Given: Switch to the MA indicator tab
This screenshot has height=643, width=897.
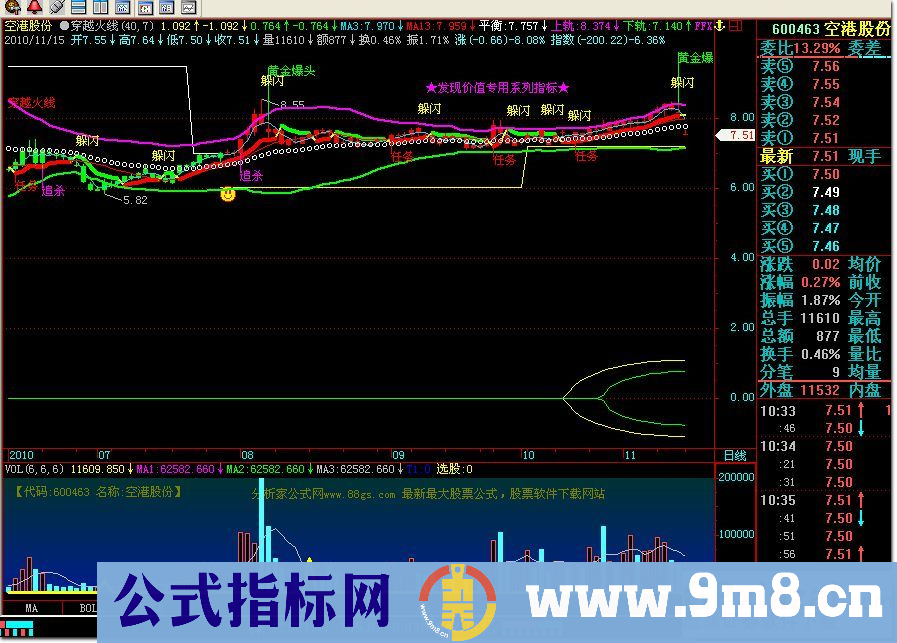Looking at the screenshot, I should [31, 608].
